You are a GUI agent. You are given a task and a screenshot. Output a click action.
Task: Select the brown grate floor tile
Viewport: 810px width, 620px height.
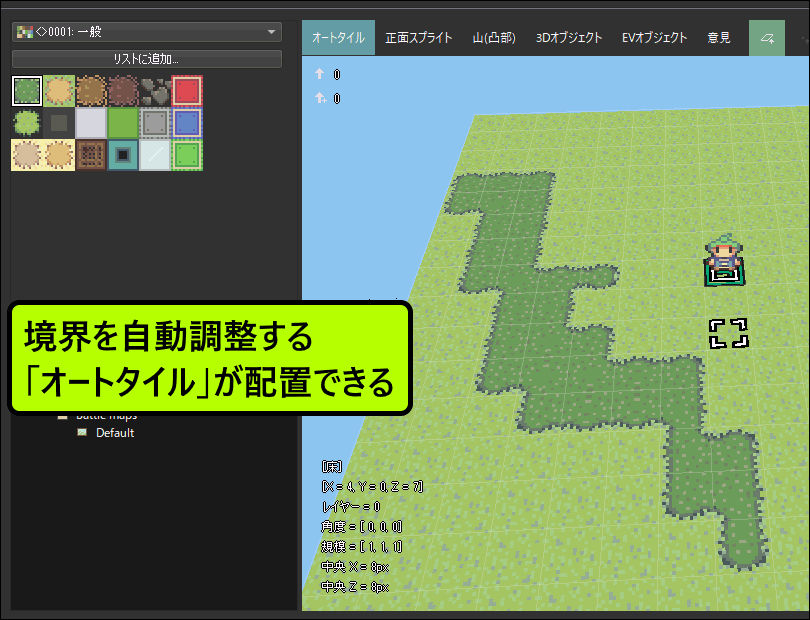point(91,155)
